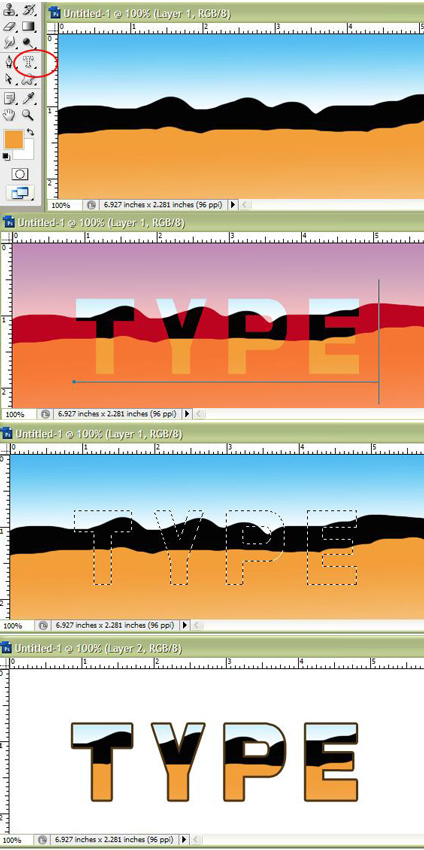Select the Path Selection arrow tool
424x850 pixels.
point(9,79)
